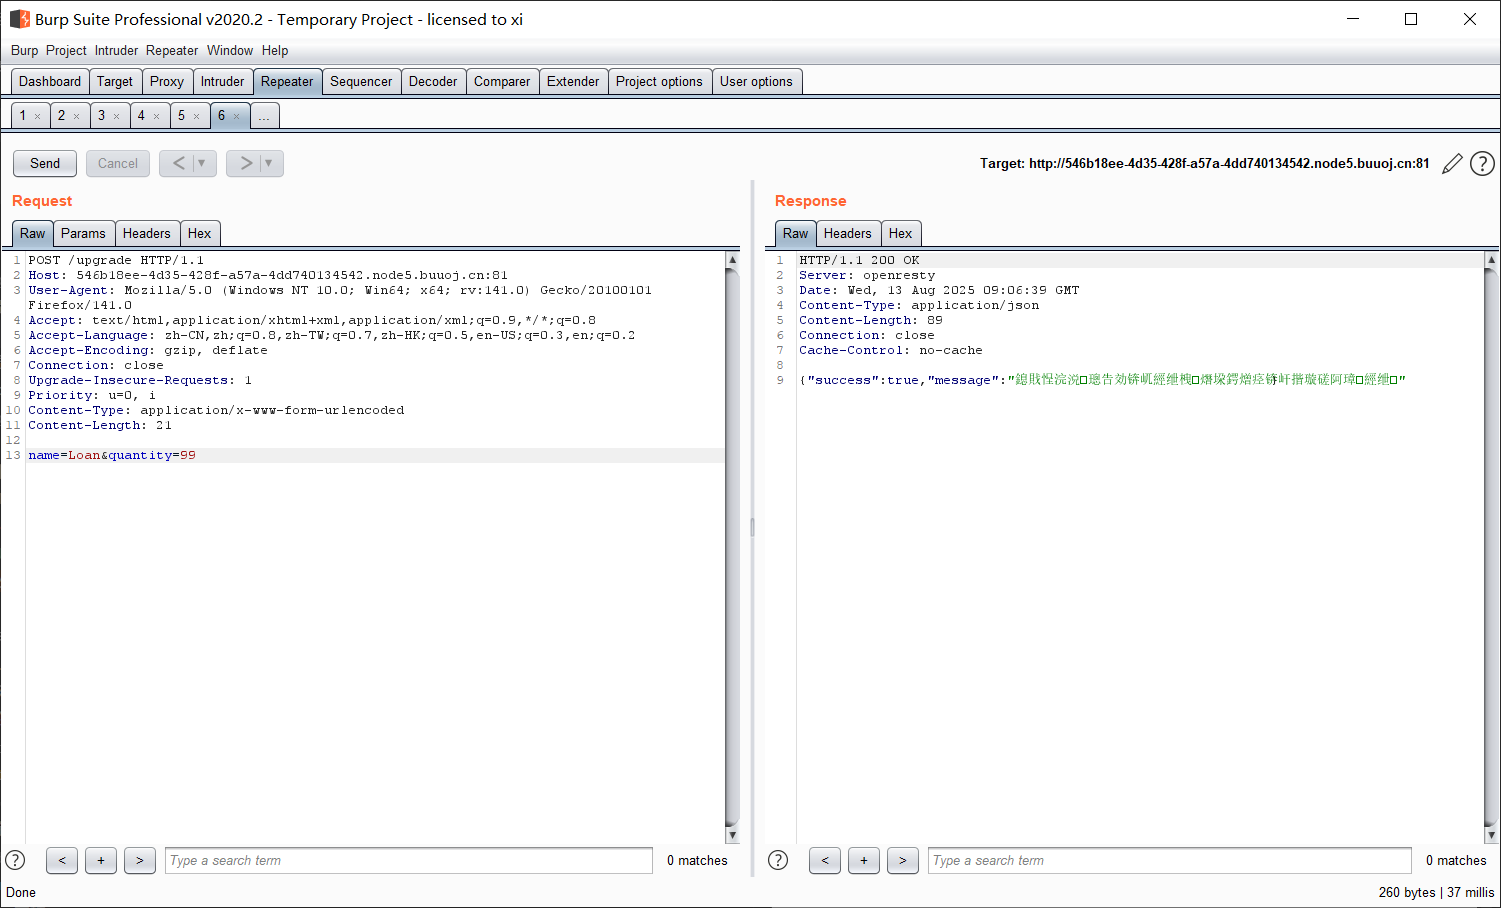
Task: Go to previous request in history
Action: coord(178,163)
